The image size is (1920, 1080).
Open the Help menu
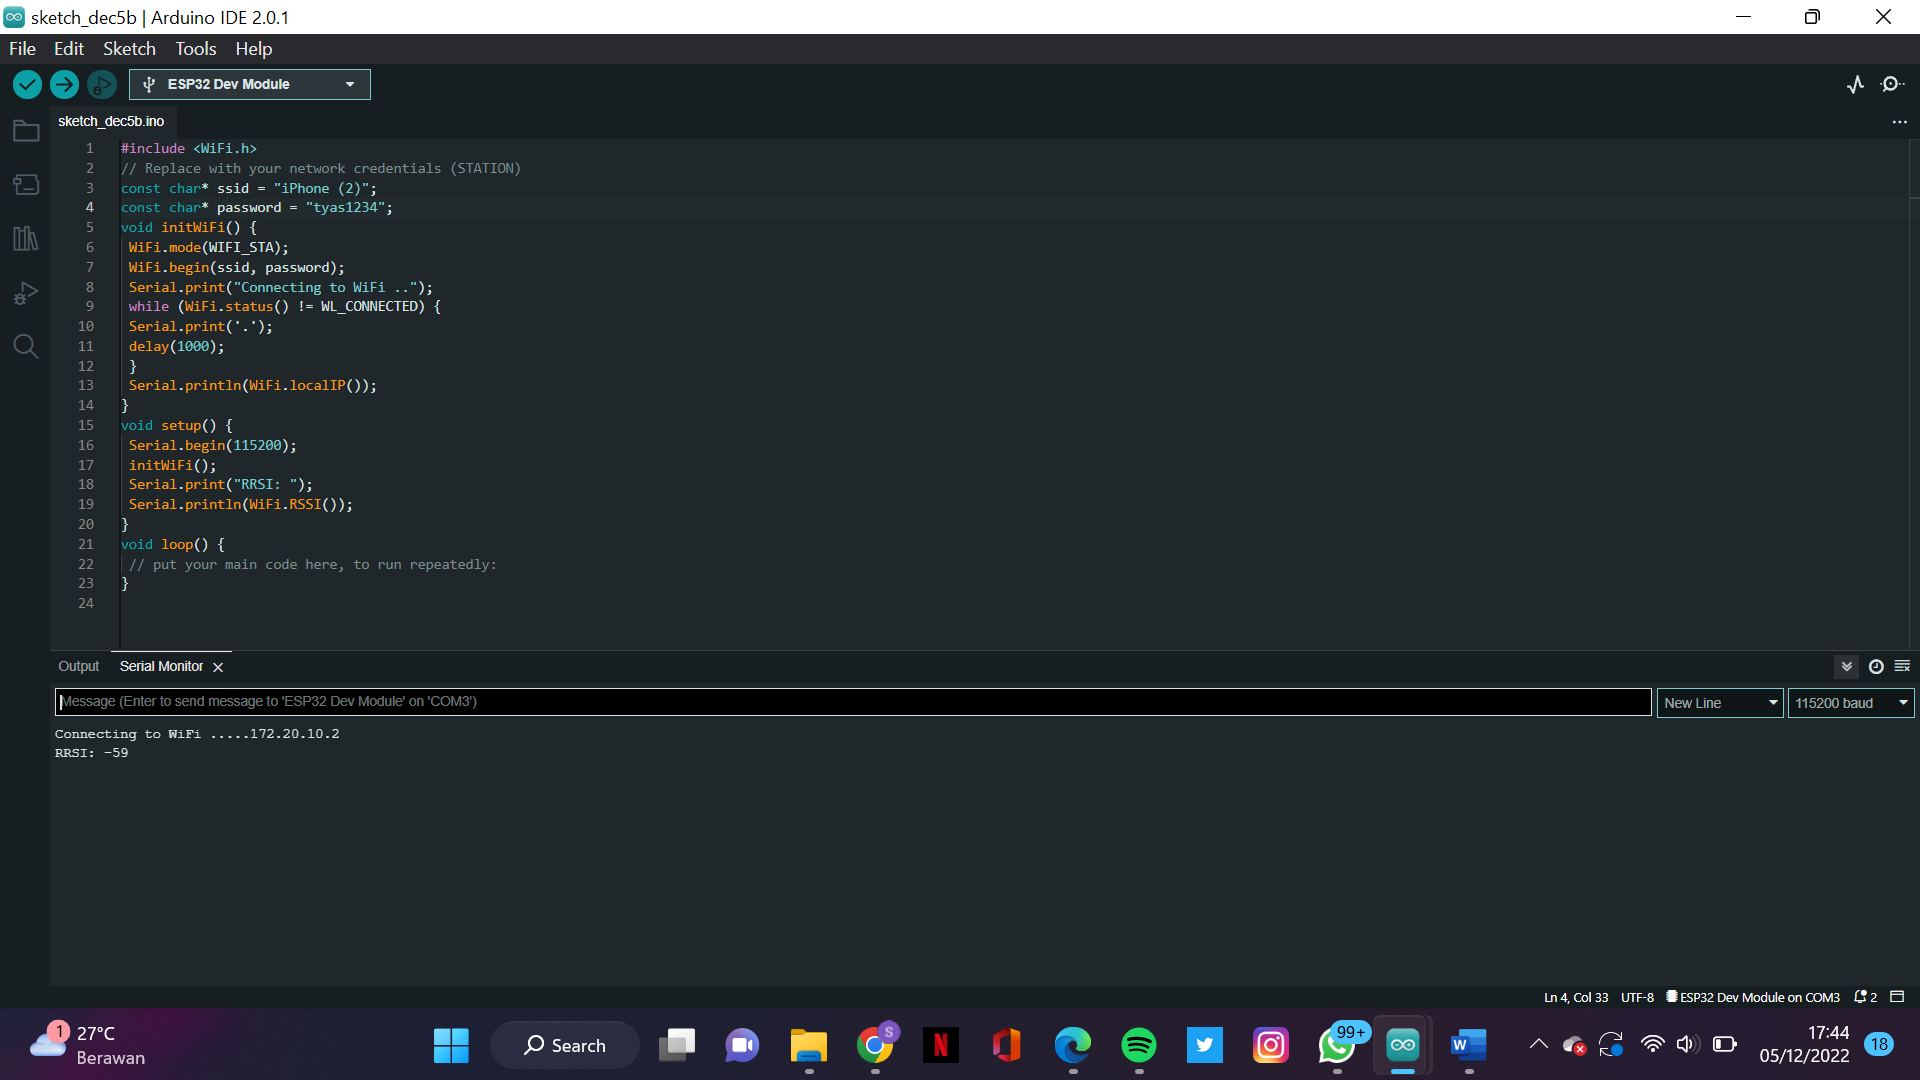tap(253, 49)
